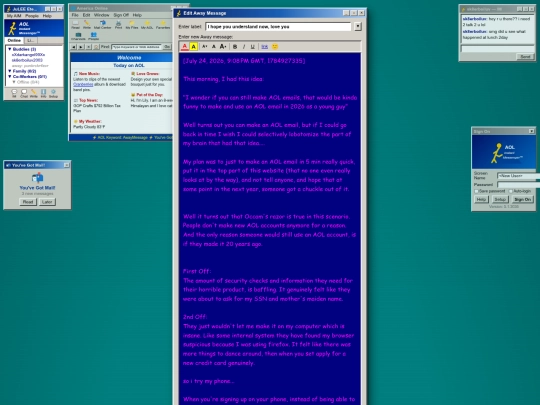Click the home icon in America Online bar
The height and width of the screenshot is (405, 540).
coord(96,47)
